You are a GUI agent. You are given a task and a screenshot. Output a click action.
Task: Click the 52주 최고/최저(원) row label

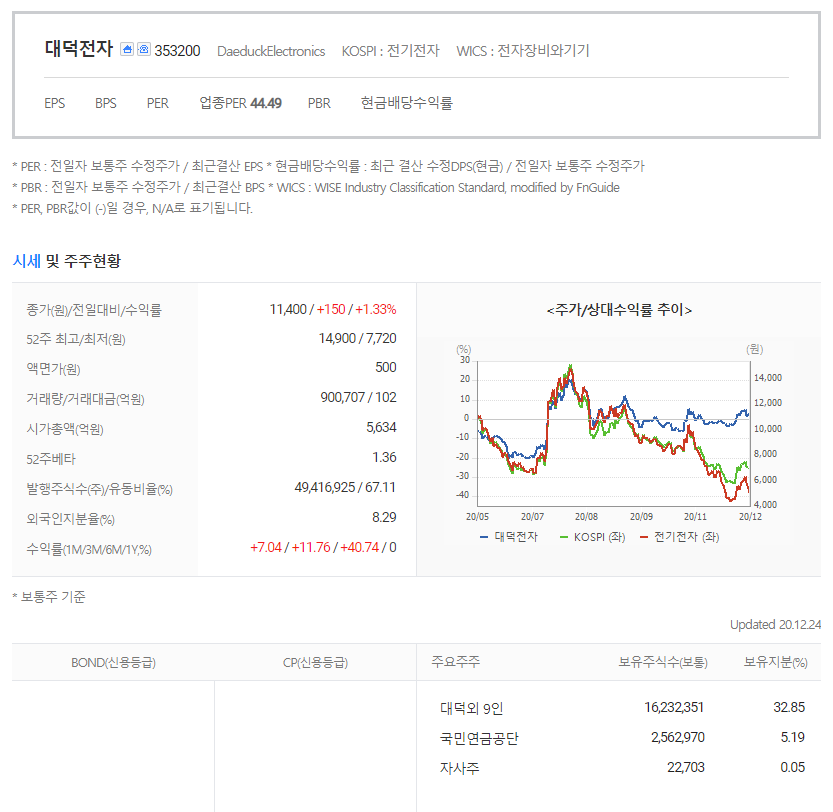[76, 339]
